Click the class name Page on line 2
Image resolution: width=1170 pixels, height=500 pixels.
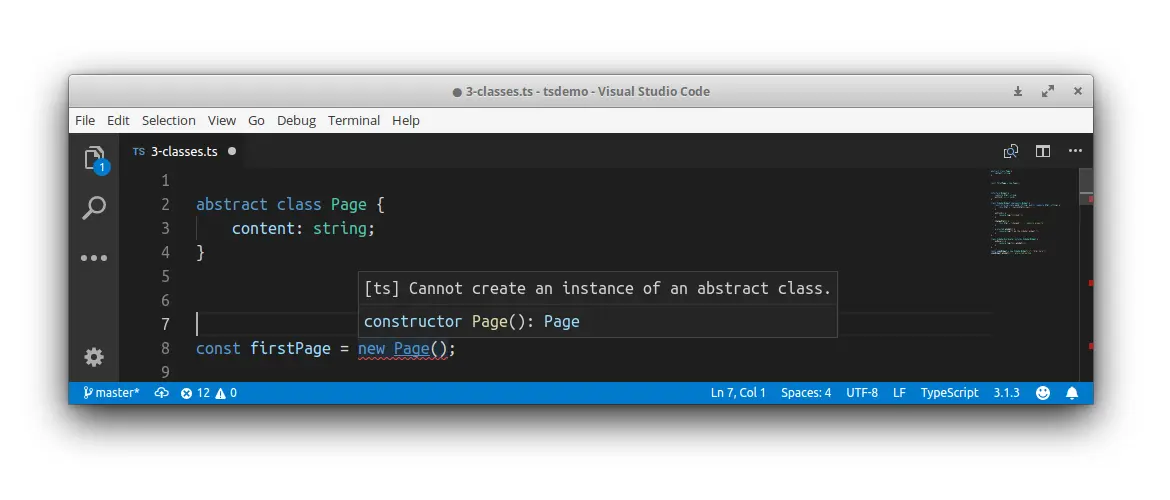pyautogui.click(x=348, y=204)
